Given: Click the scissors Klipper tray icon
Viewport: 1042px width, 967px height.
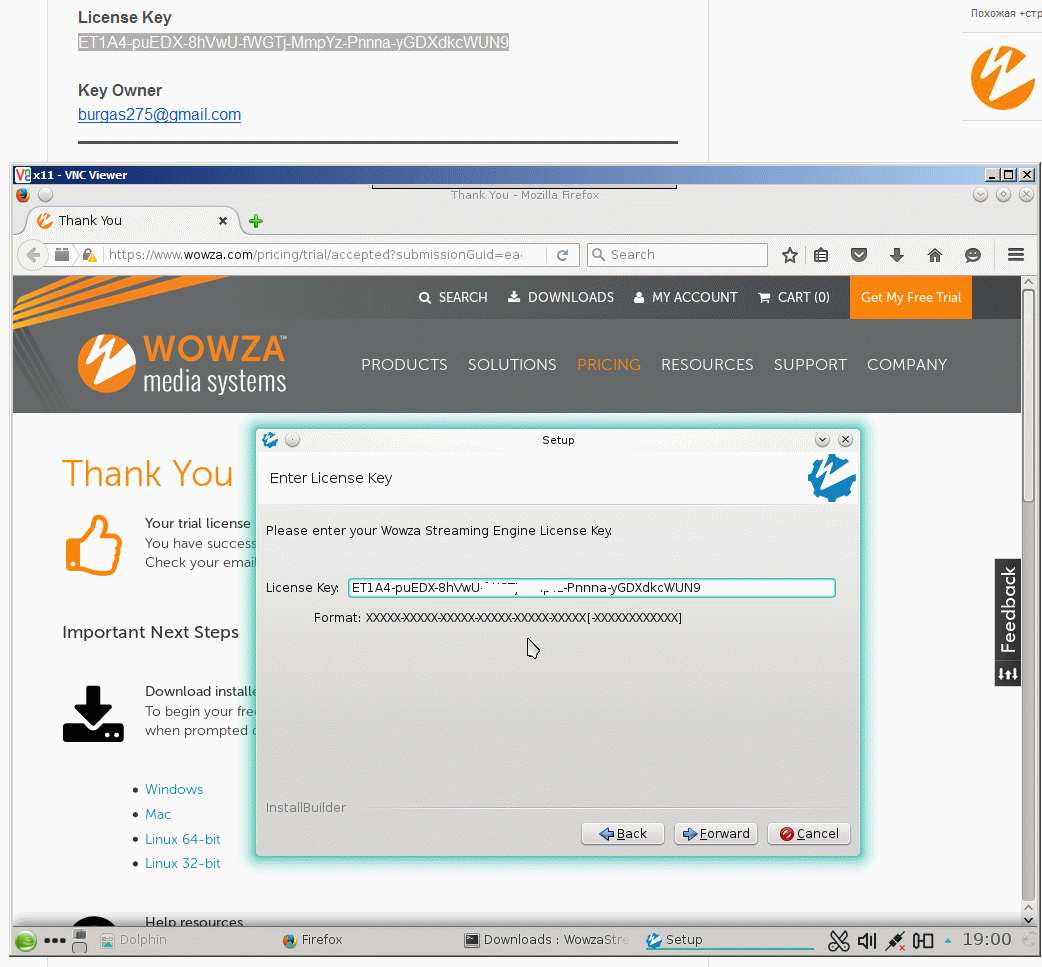Looking at the screenshot, I should pyautogui.click(x=839, y=940).
